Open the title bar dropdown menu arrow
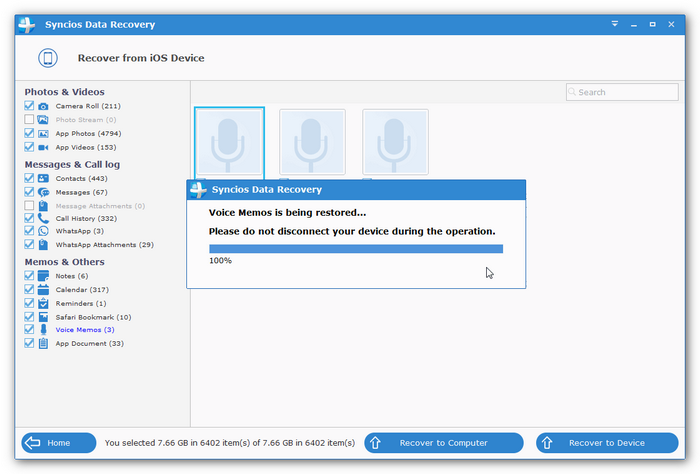 tap(615, 24)
